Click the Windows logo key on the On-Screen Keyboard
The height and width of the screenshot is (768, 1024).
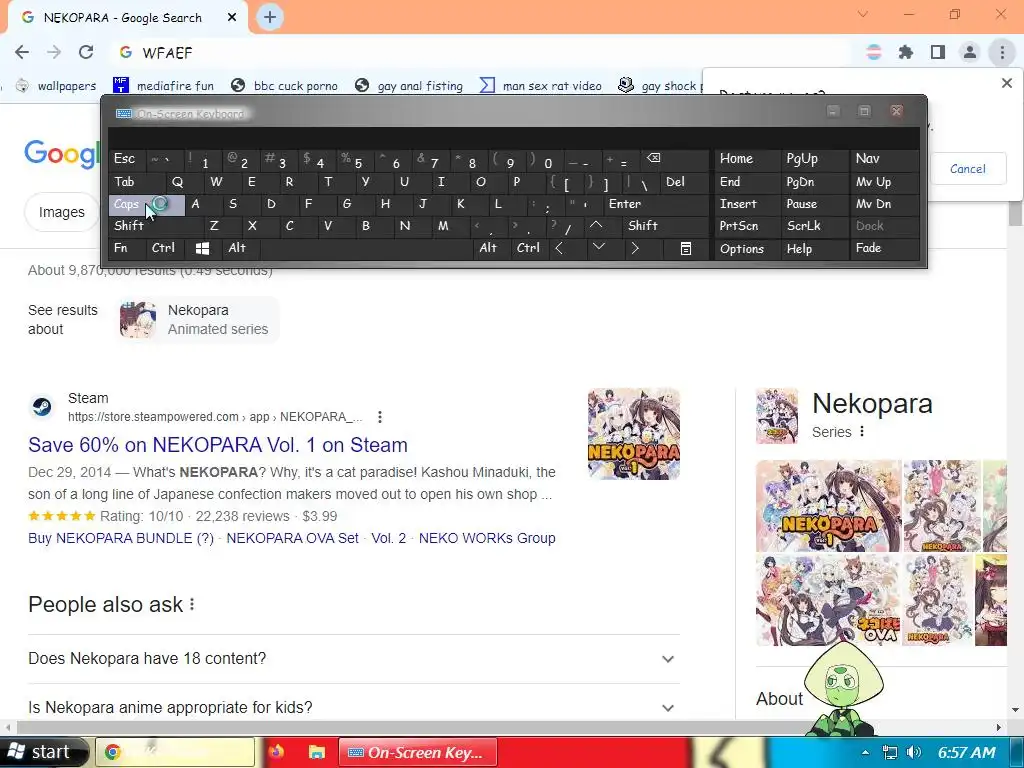(203, 248)
